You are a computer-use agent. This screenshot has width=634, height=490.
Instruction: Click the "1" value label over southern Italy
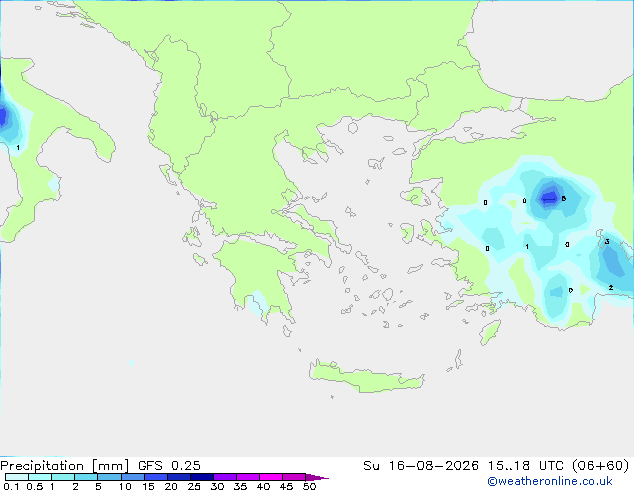[18, 148]
